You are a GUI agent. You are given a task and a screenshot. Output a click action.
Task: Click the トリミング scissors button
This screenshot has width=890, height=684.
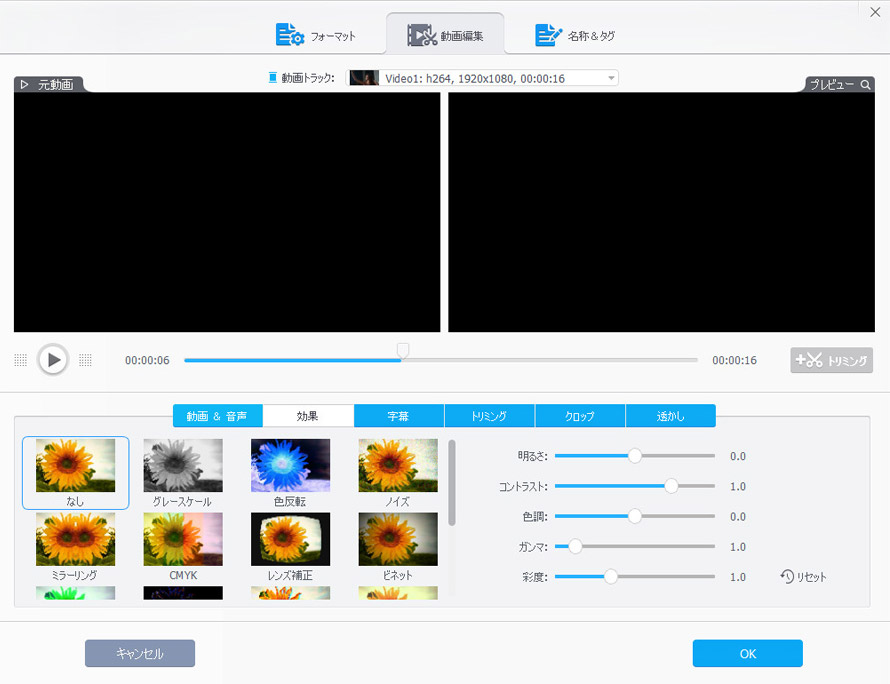tap(831, 361)
